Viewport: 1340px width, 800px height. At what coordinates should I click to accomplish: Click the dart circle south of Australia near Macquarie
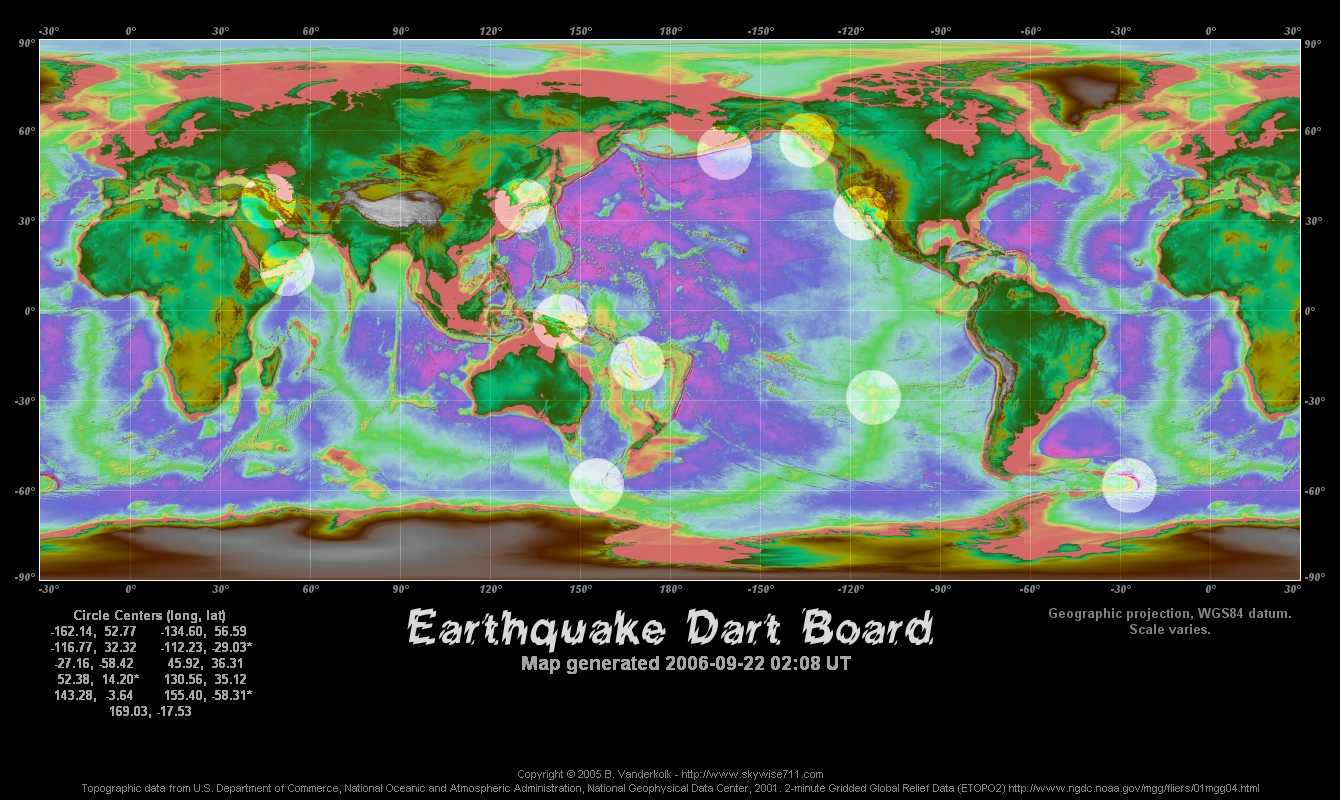point(597,485)
